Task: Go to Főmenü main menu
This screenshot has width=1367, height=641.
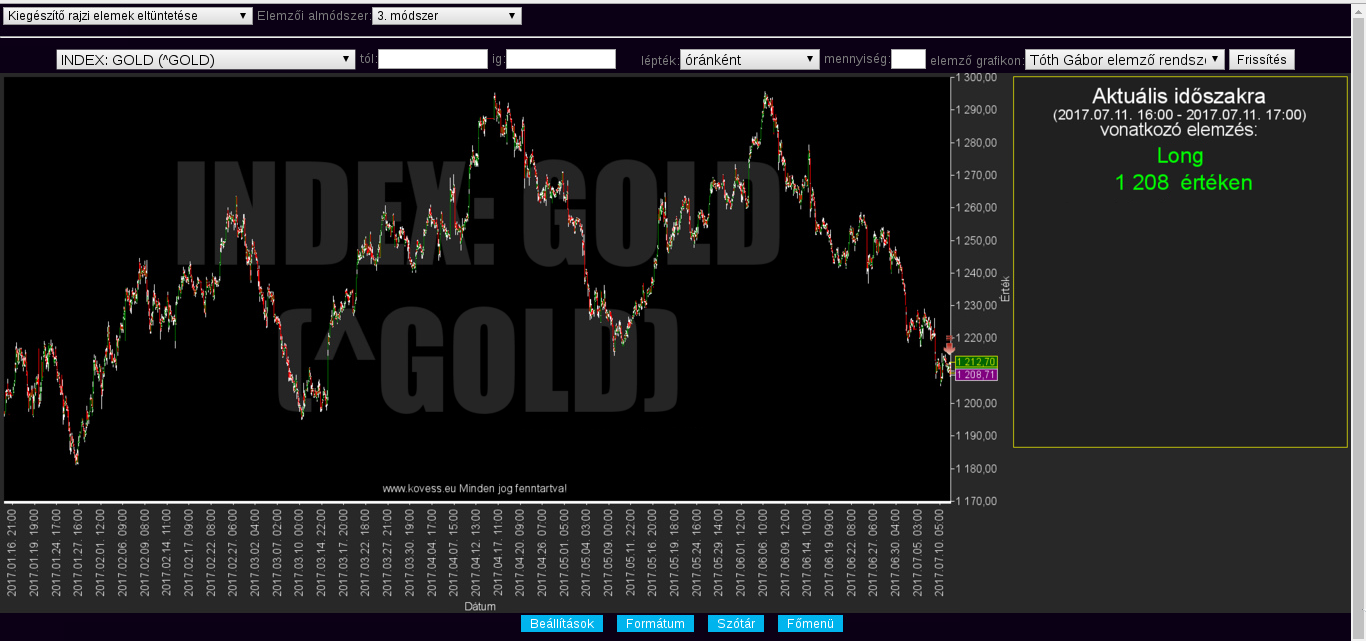Action: coord(810,624)
